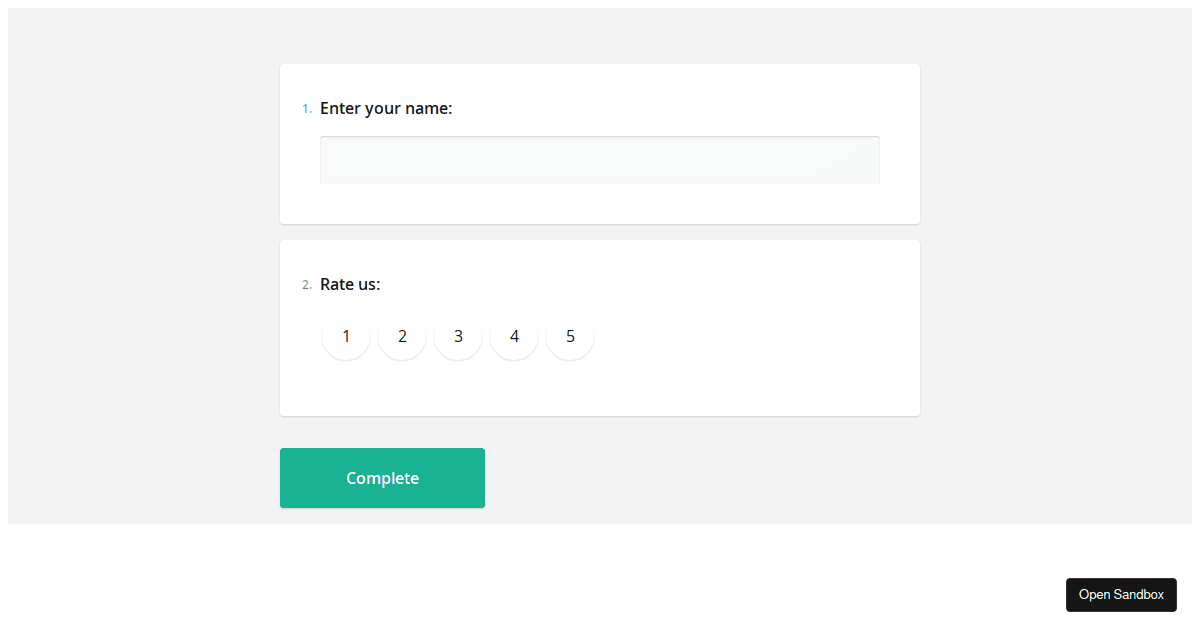This screenshot has height=630, width=1200.
Task: Choose rating 2 in the rating scale
Action: [x=402, y=336]
